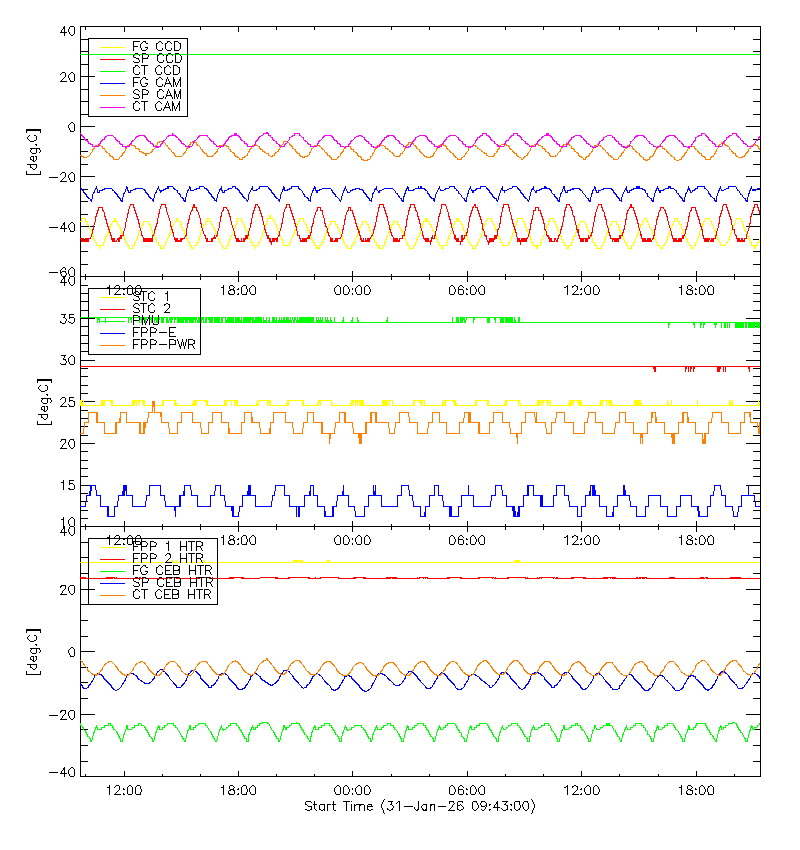800x850 pixels.
Task: Click the FG CCD legend entry
Action: point(156,47)
